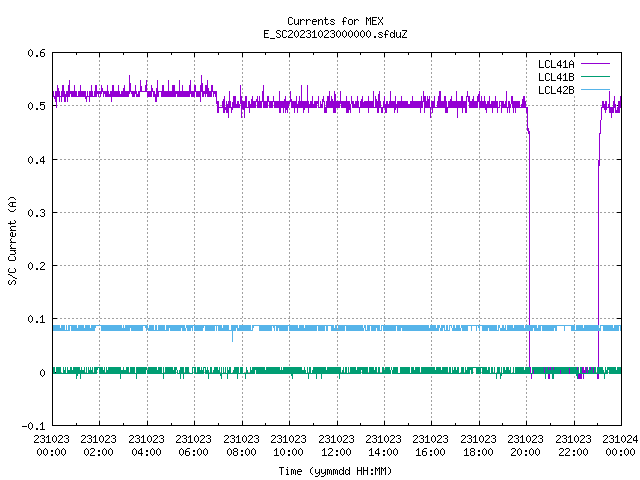Click the purple LCL41A step-down near 07:00
This screenshot has width=640, height=480.
(x=217, y=100)
